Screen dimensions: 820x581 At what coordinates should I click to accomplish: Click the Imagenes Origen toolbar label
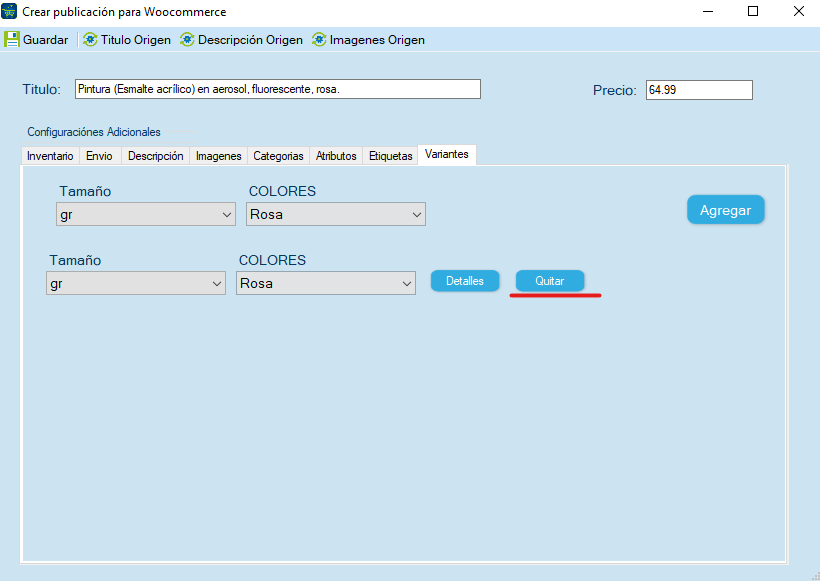click(x=377, y=40)
